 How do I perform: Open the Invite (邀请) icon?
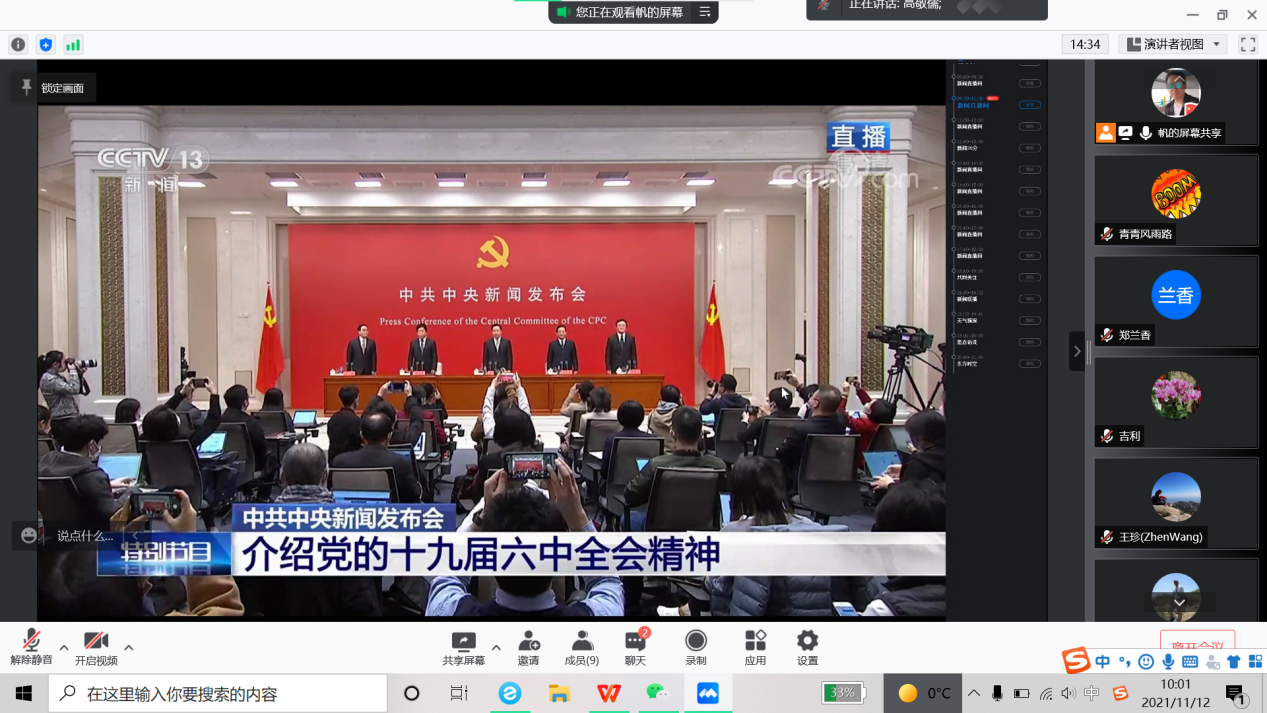[529, 647]
